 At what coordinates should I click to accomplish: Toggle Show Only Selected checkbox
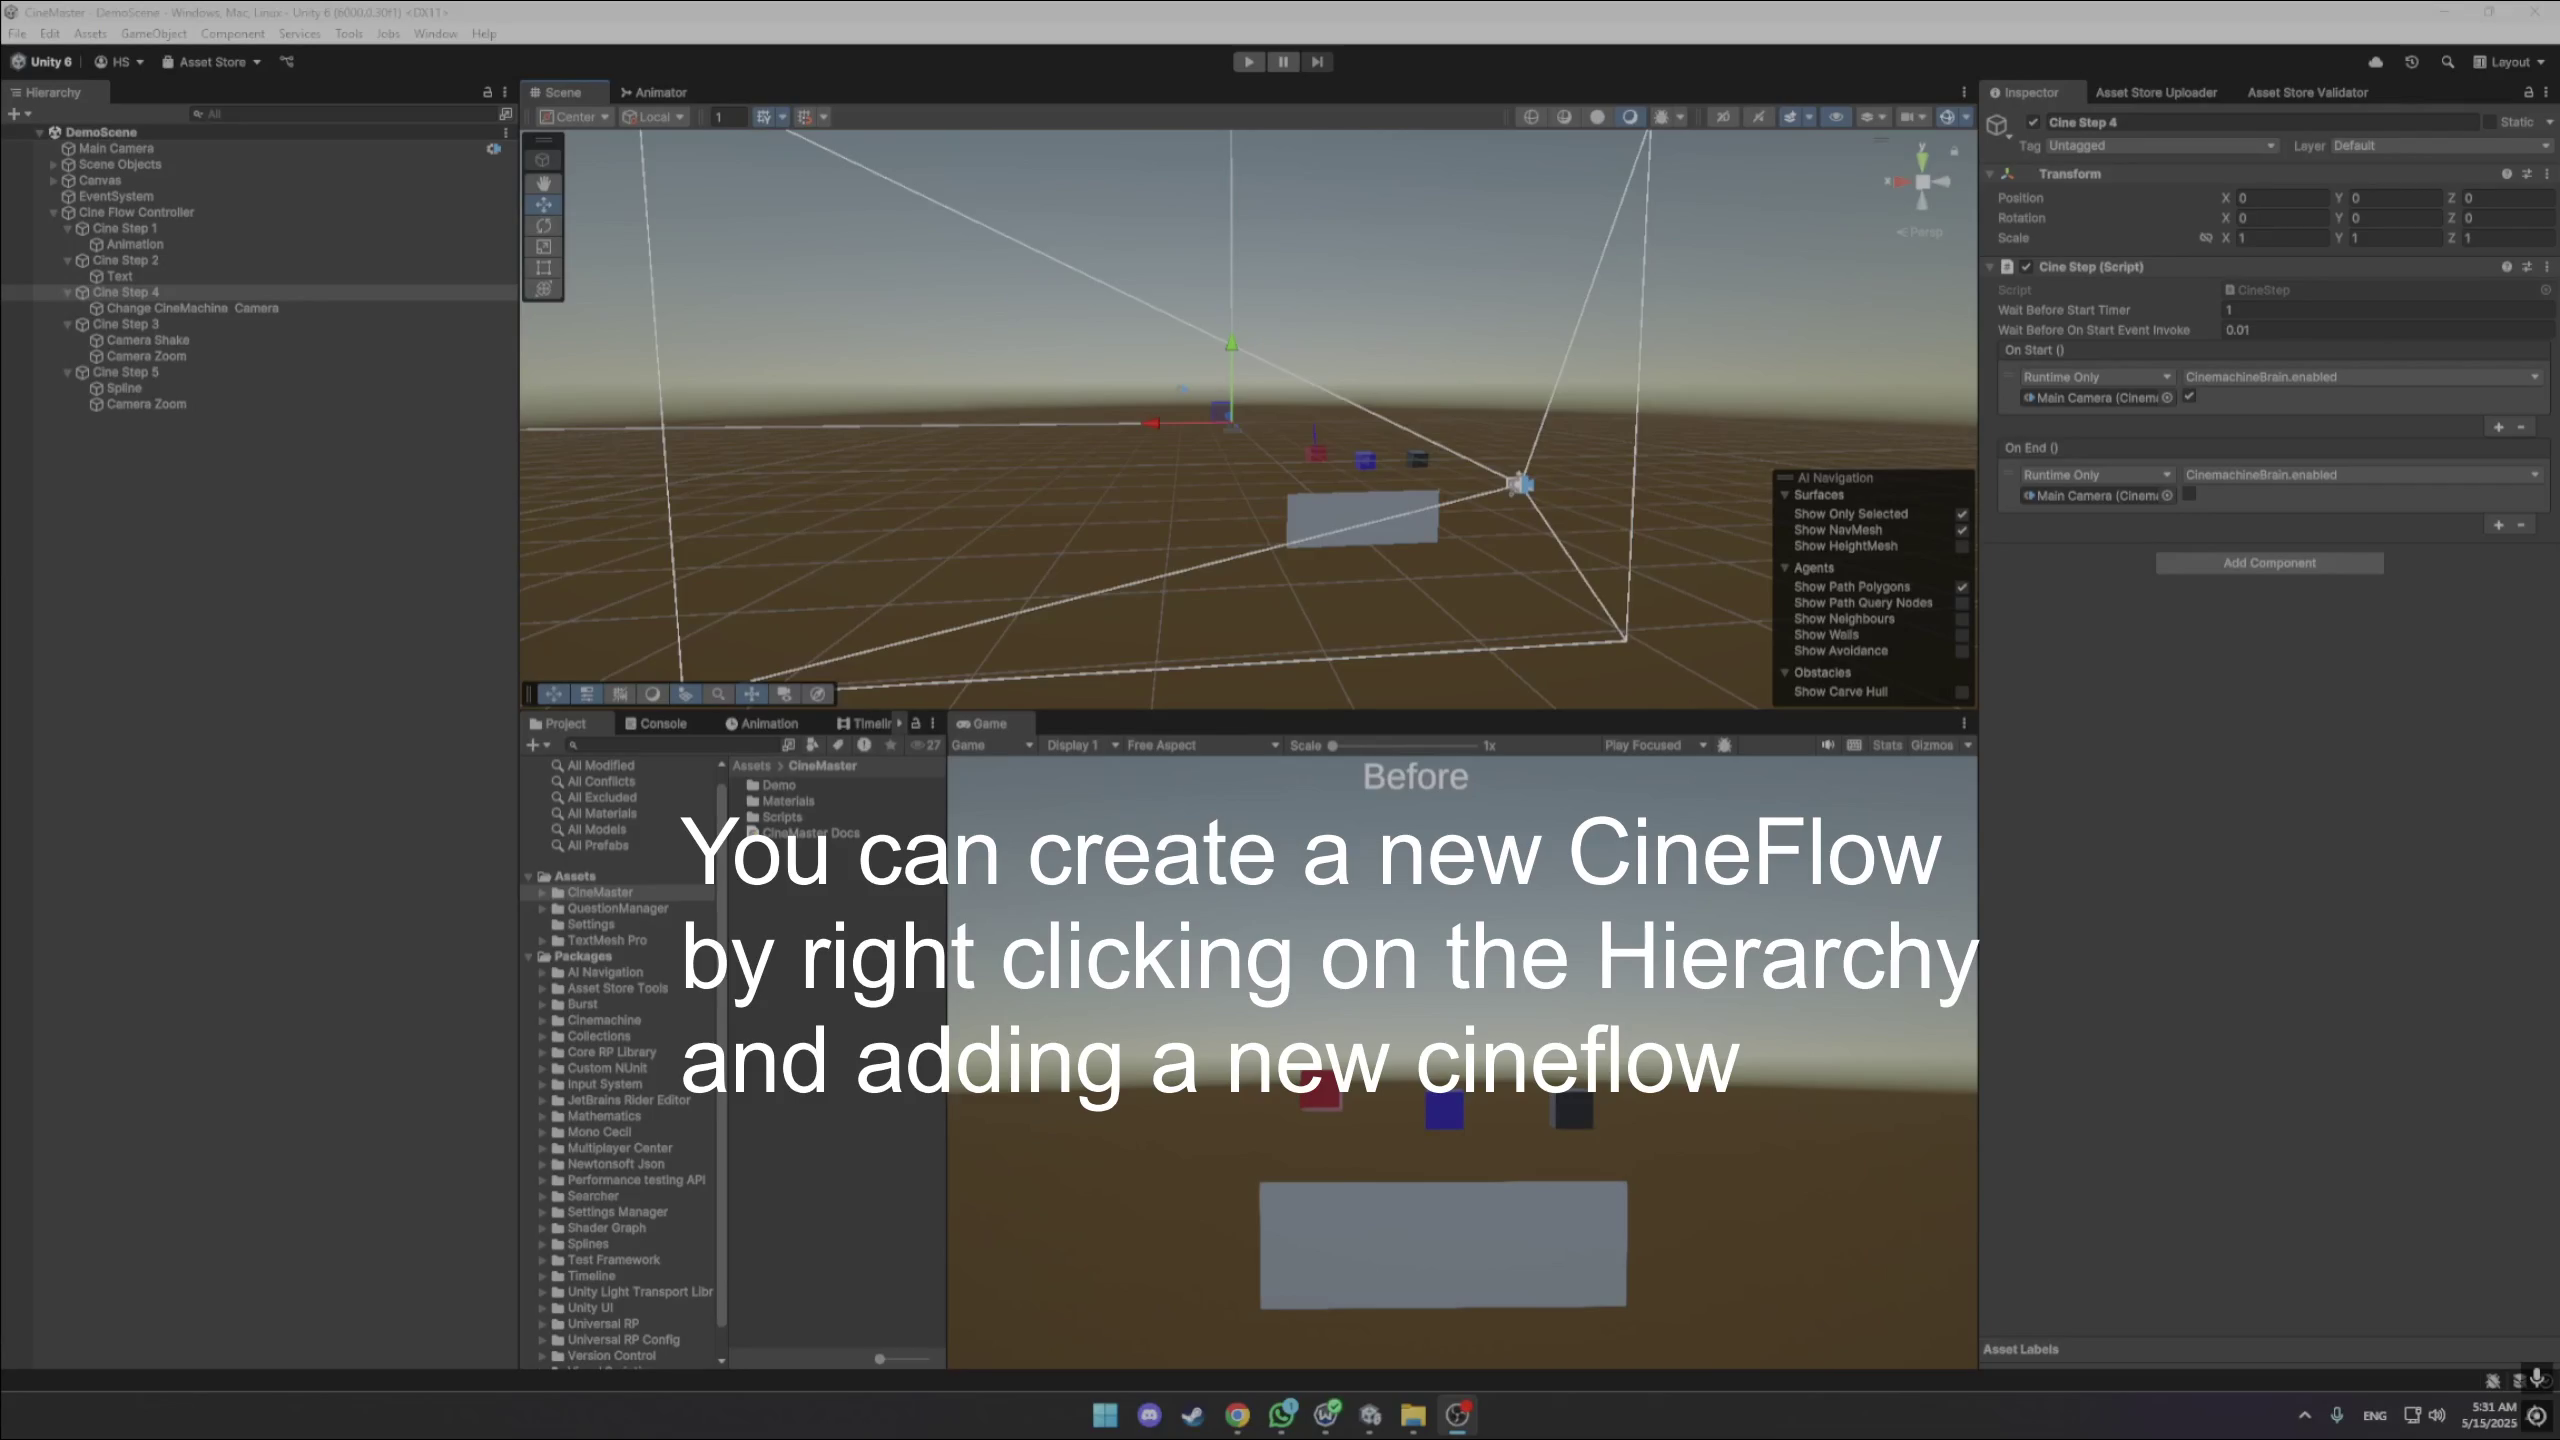(1962, 514)
